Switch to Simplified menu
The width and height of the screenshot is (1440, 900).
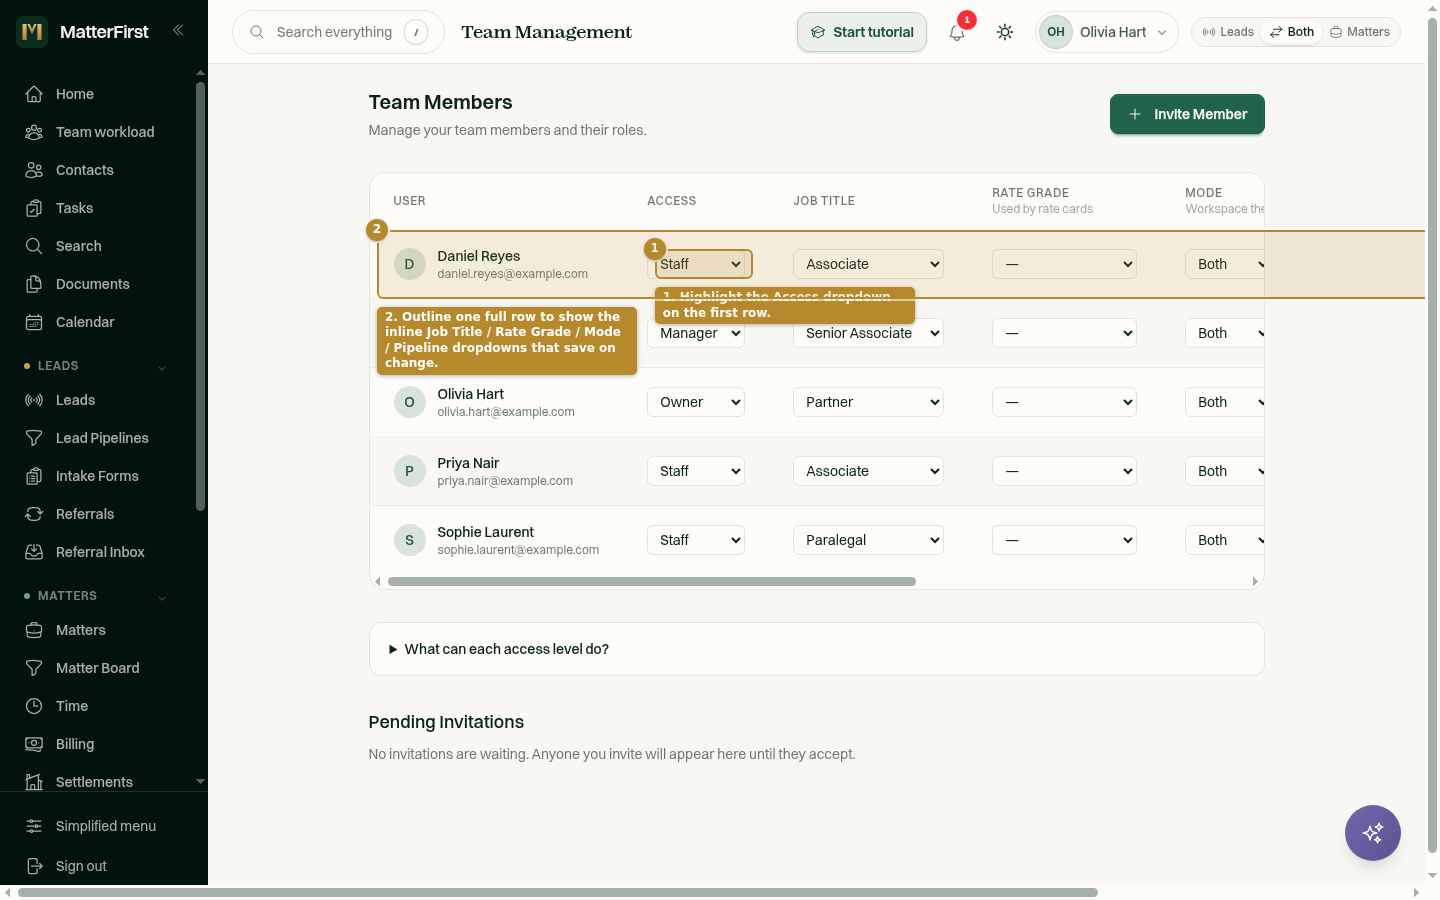106,826
